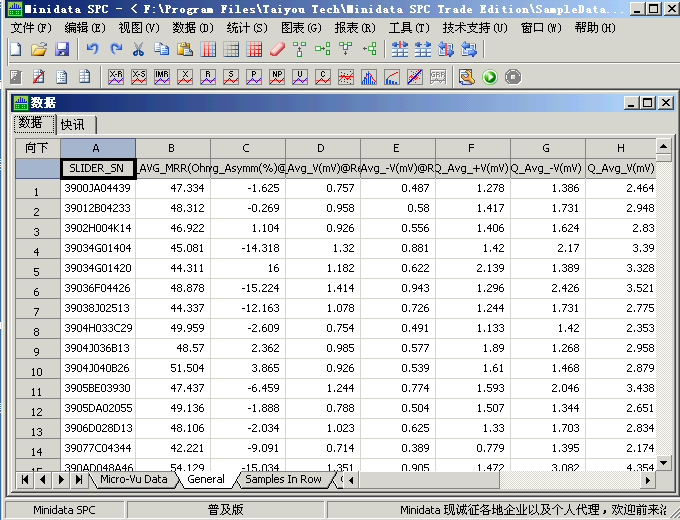Image resolution: width=680 pixels, height=520 pixels.
Task: Open the 帮助(H) menu
Action: pos(595,28)
